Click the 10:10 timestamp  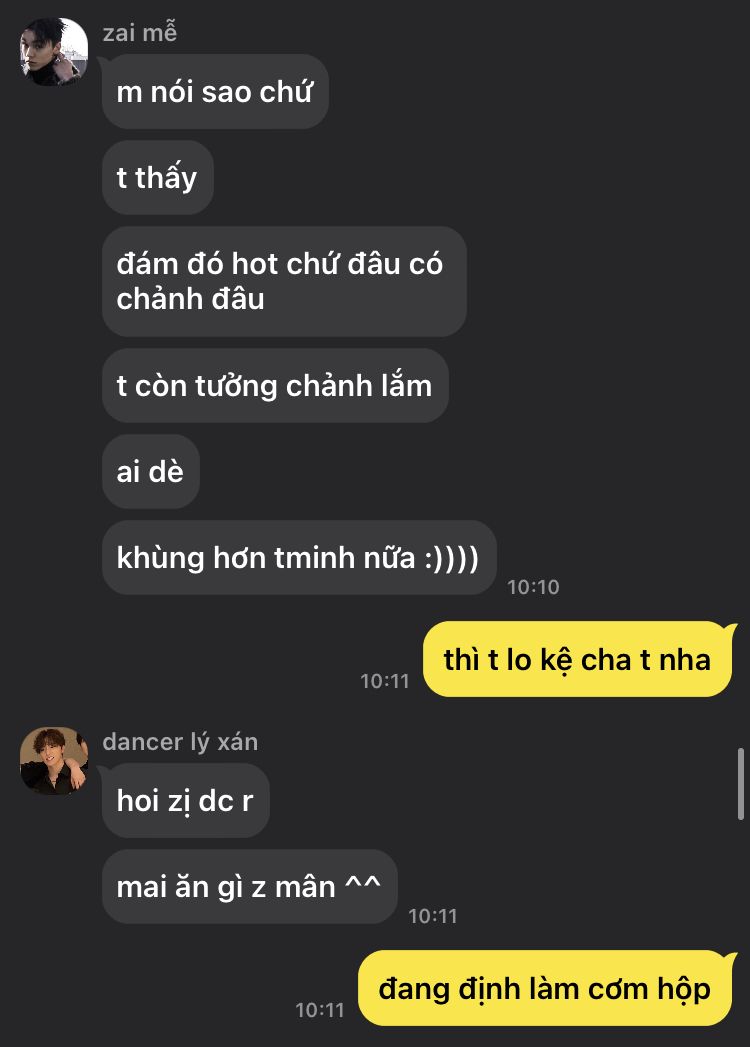[533, 587]
